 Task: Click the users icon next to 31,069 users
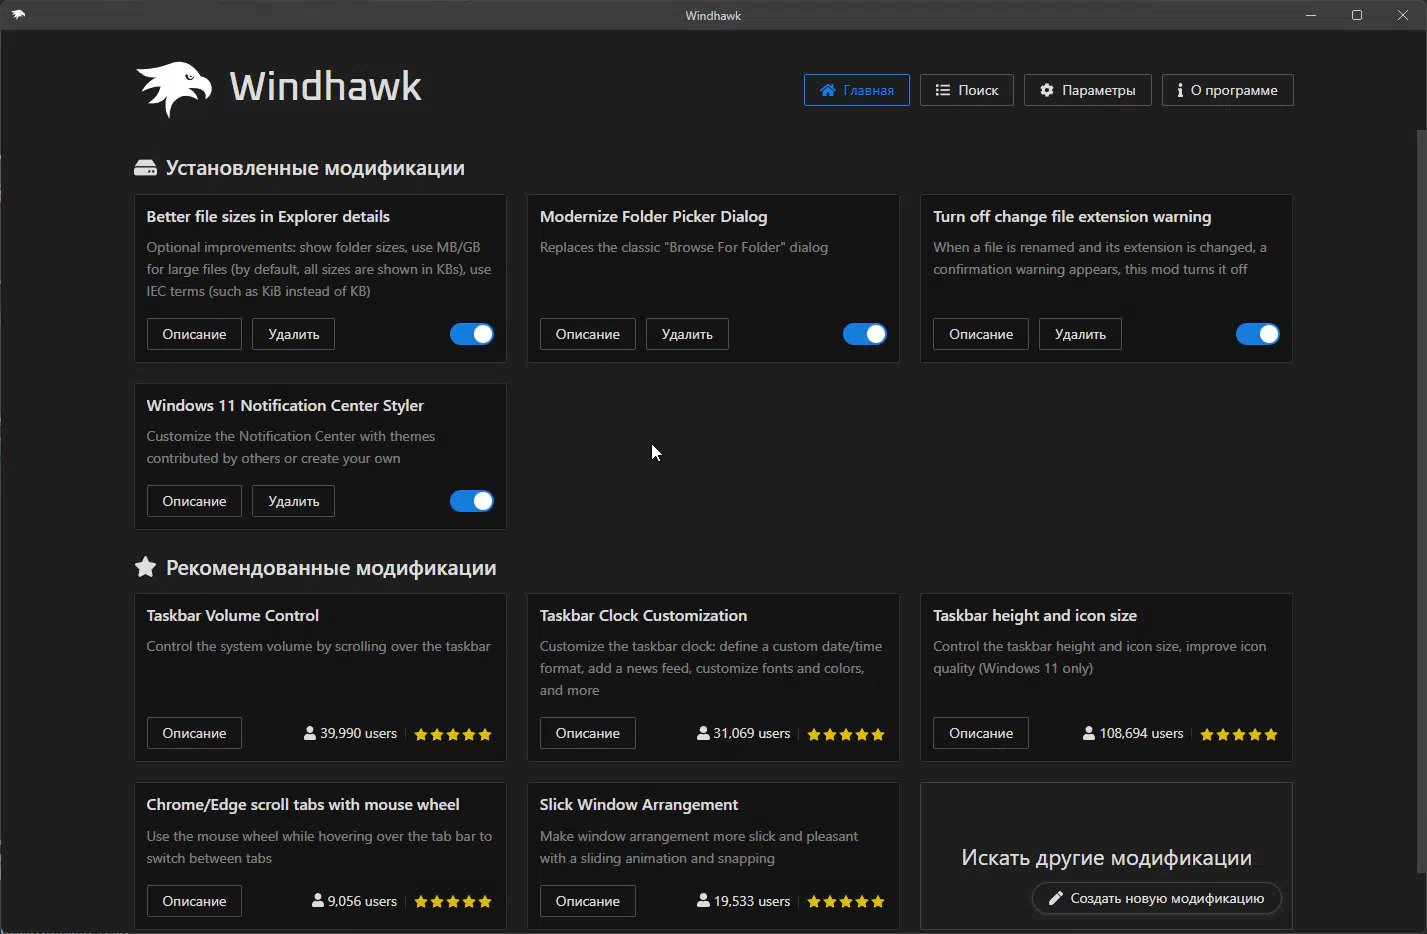(x=703, y=733)
